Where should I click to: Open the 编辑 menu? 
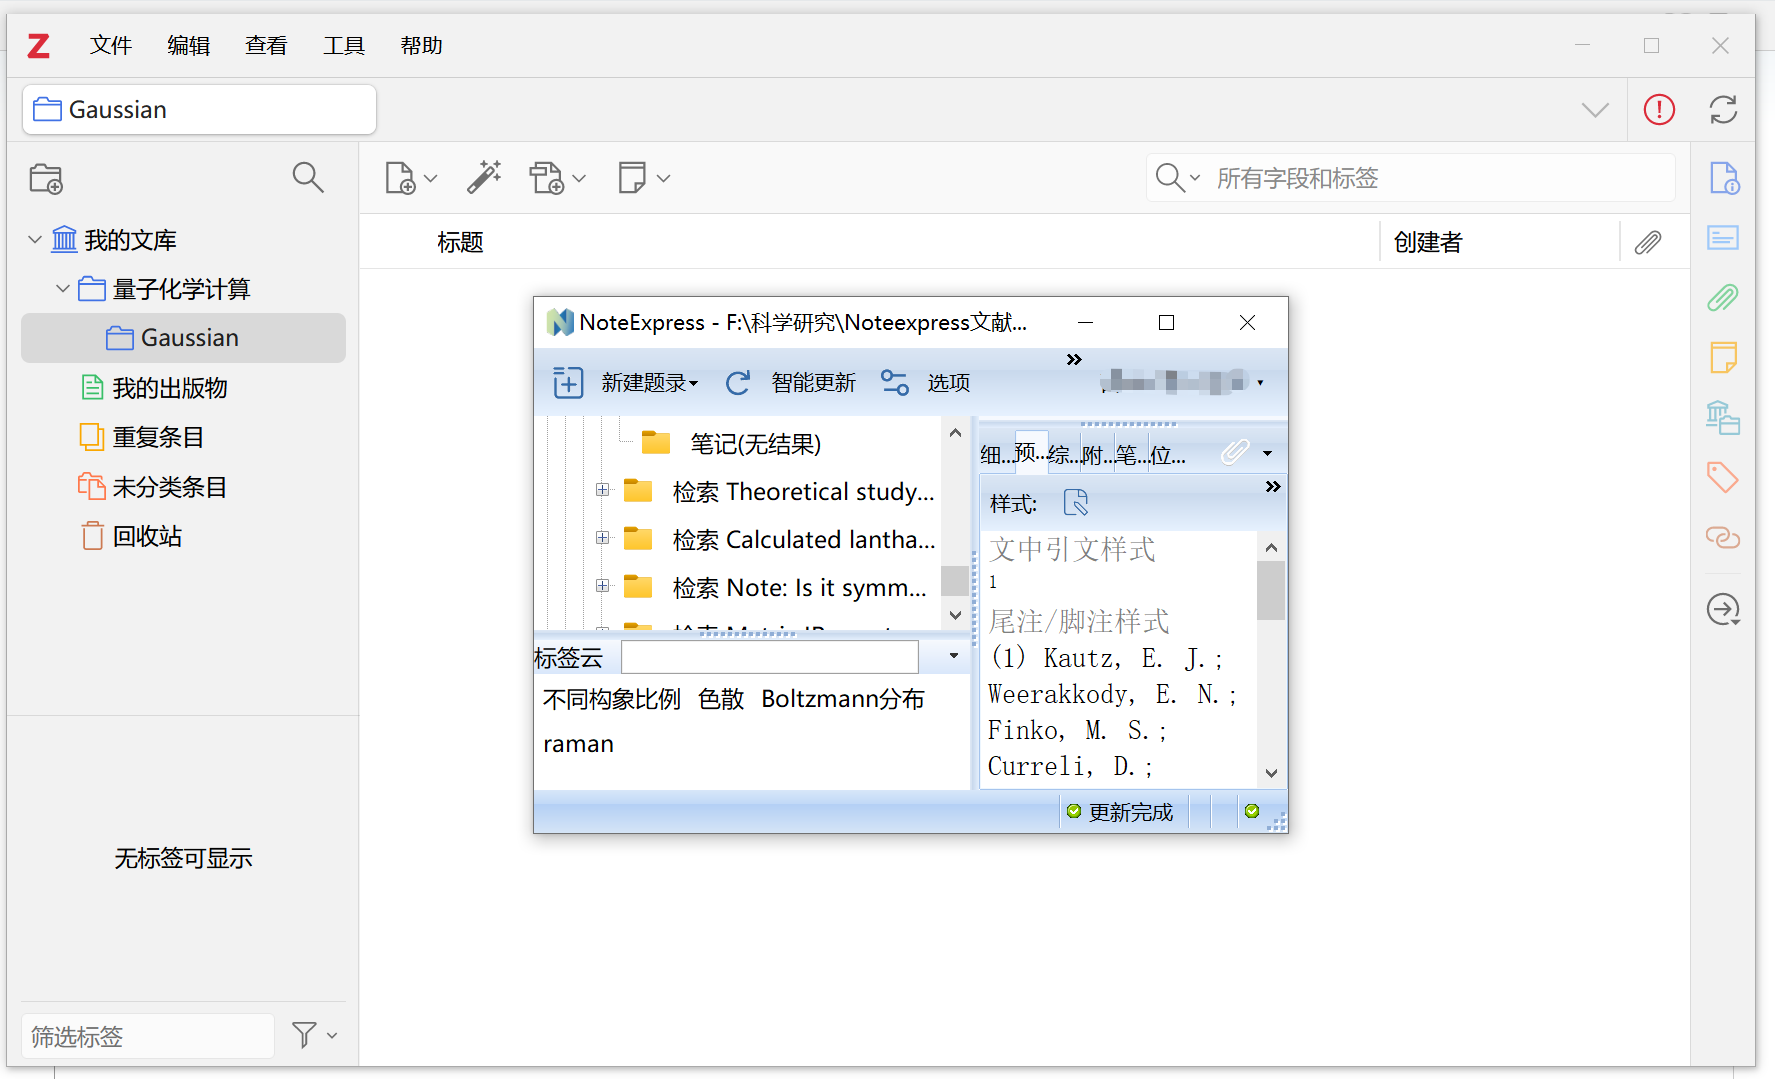click(188, 46)
